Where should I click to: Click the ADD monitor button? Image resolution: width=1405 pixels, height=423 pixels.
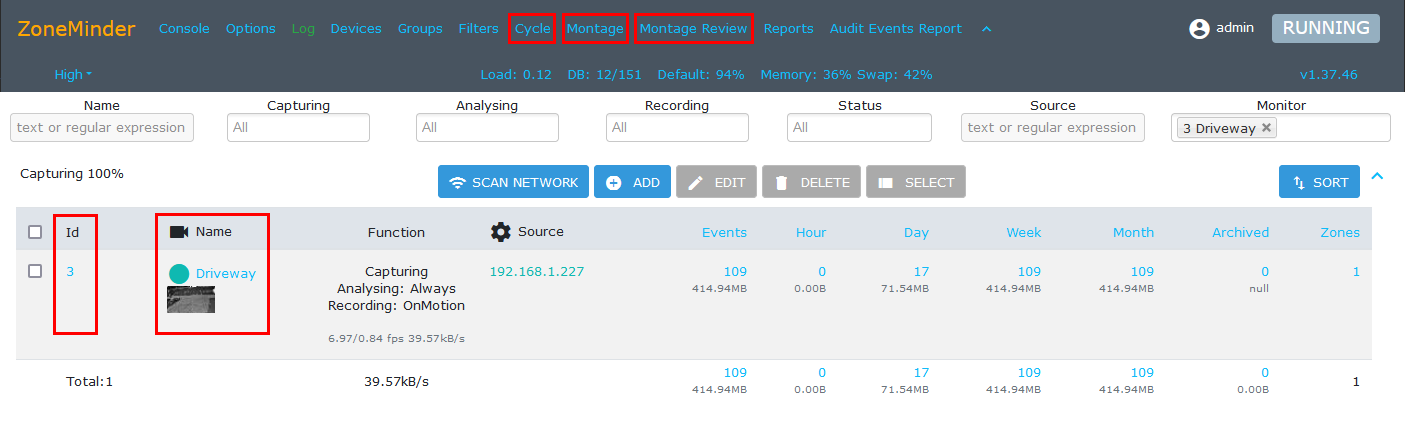pyautogui.click(x=633, y=182)
